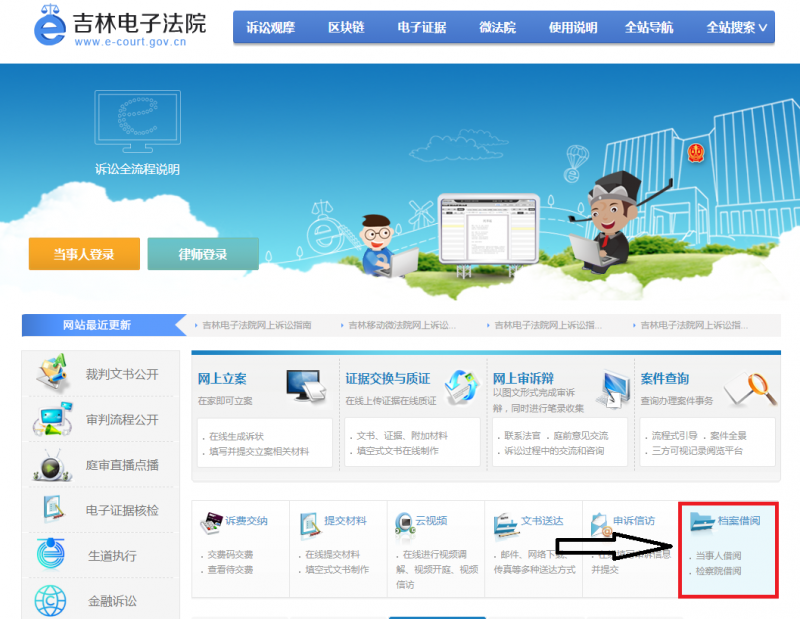Go to 电子证据 in navigation bar

pyautogui.click(x=421, y=27)
